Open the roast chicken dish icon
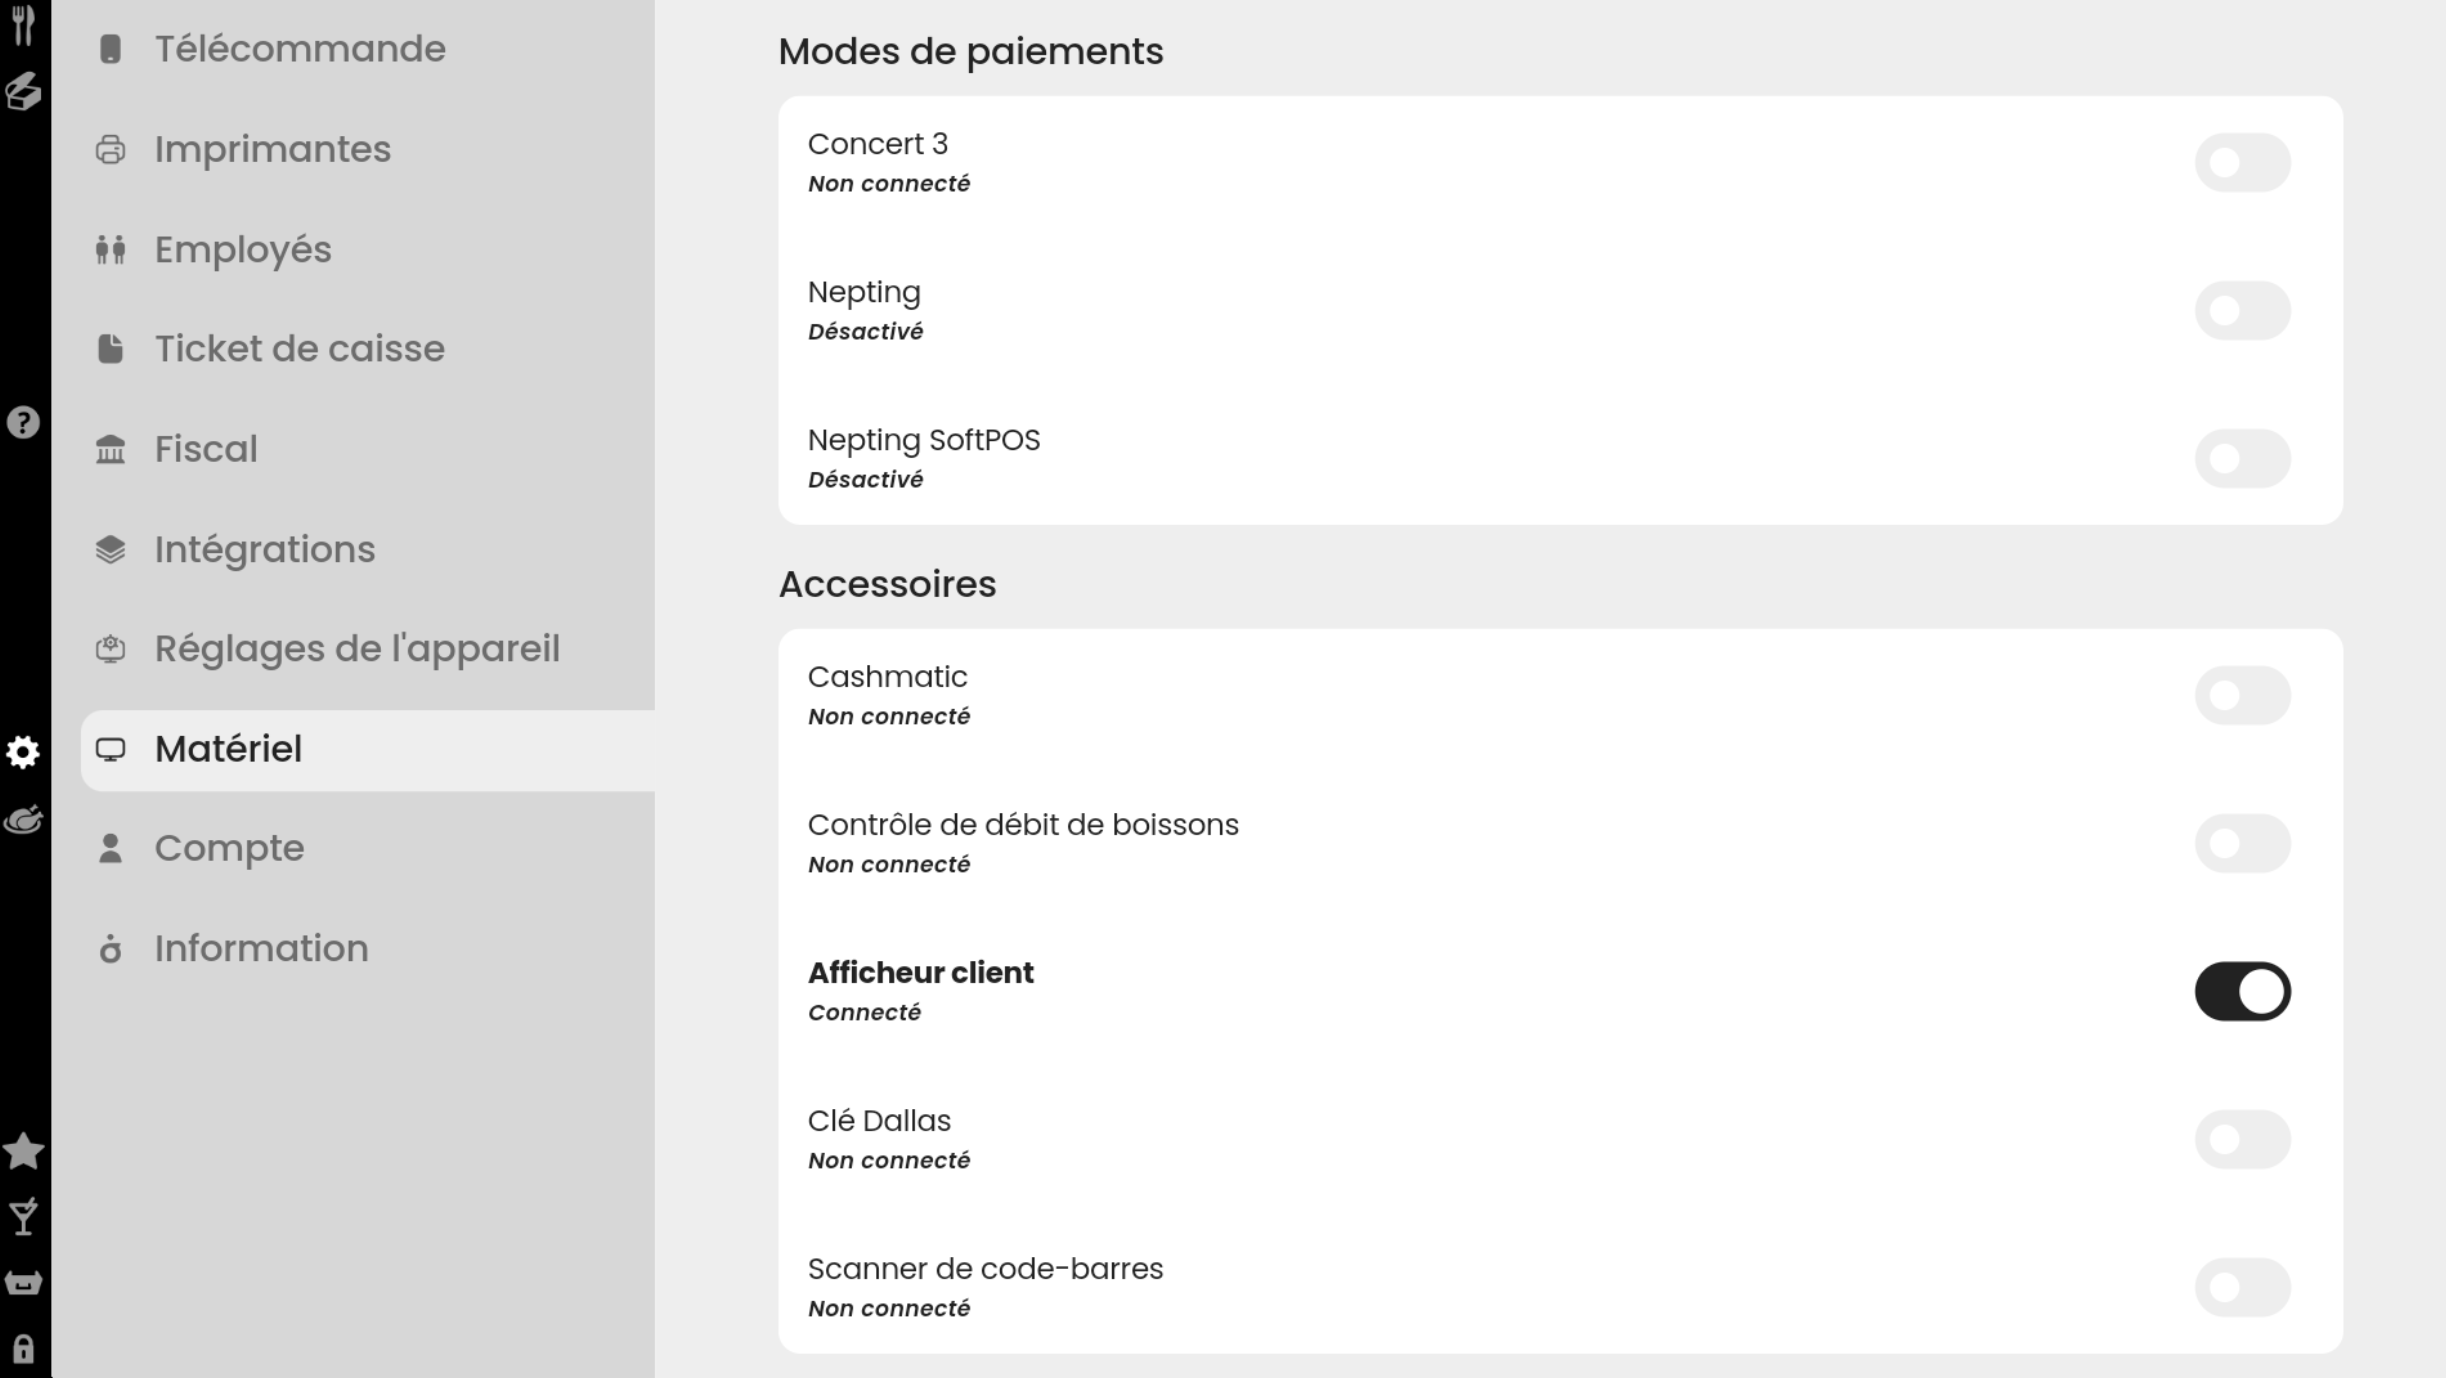 (x=23, y=820)
